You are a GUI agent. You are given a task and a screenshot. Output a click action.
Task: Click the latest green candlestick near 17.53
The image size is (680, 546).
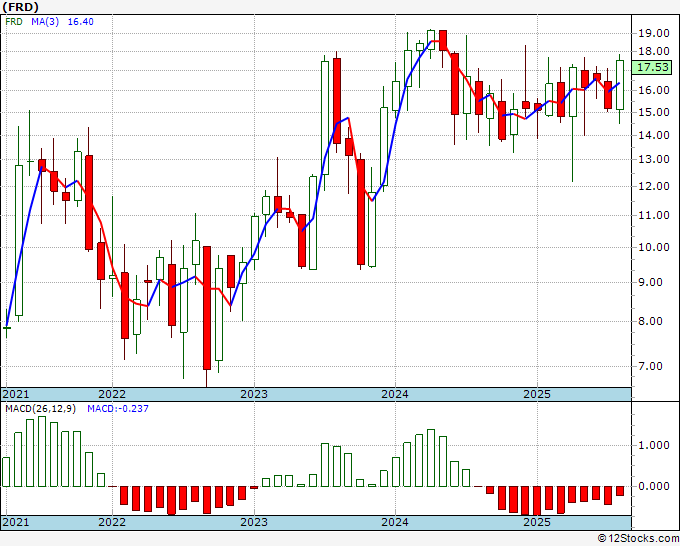[x=620, y=85]
